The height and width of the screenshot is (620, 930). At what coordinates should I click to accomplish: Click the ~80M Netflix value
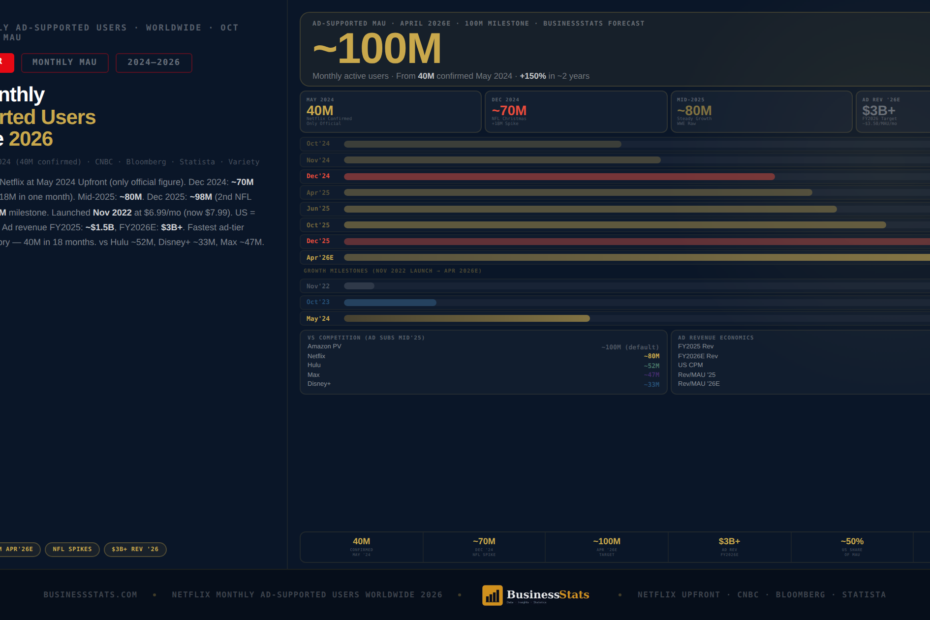click(651, 356)
